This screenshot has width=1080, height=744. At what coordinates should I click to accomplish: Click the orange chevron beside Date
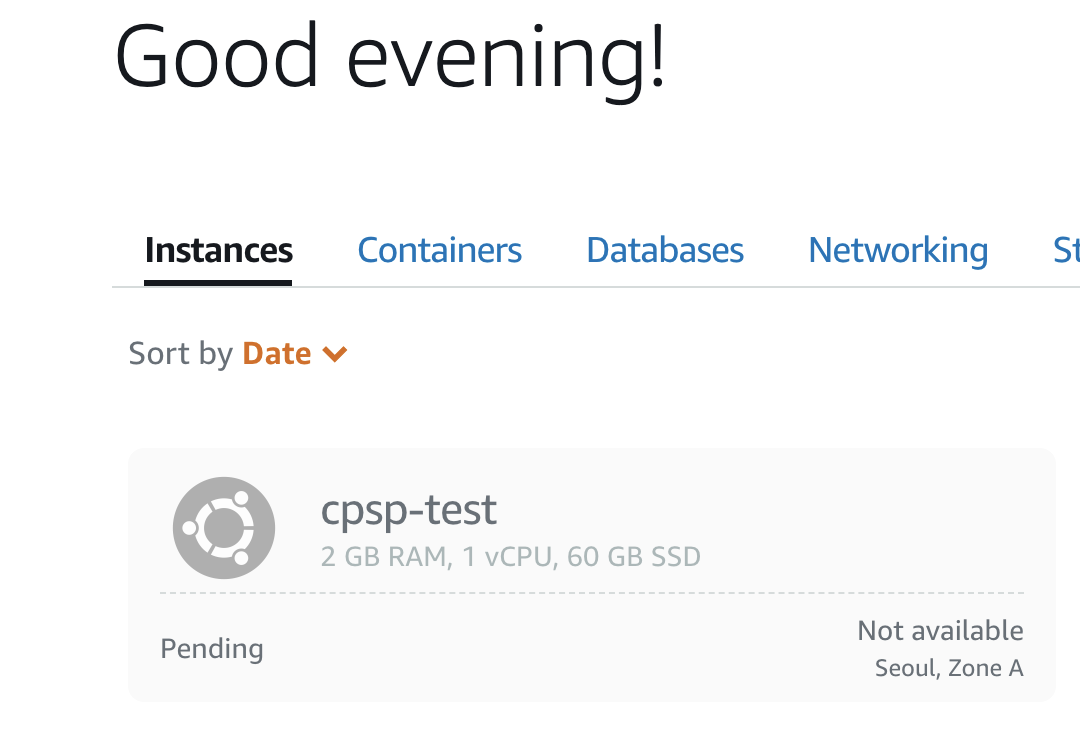(335, 354)
